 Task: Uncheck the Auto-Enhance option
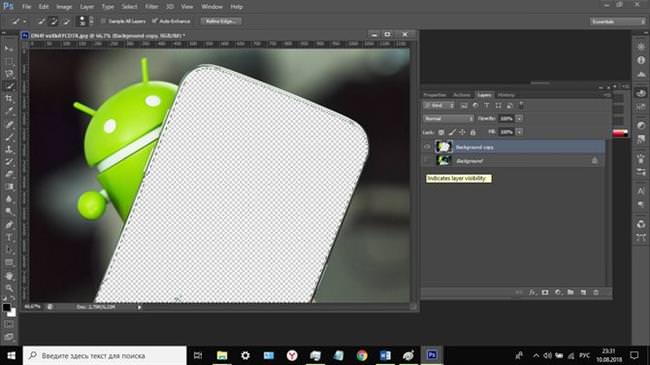(155, 21)
